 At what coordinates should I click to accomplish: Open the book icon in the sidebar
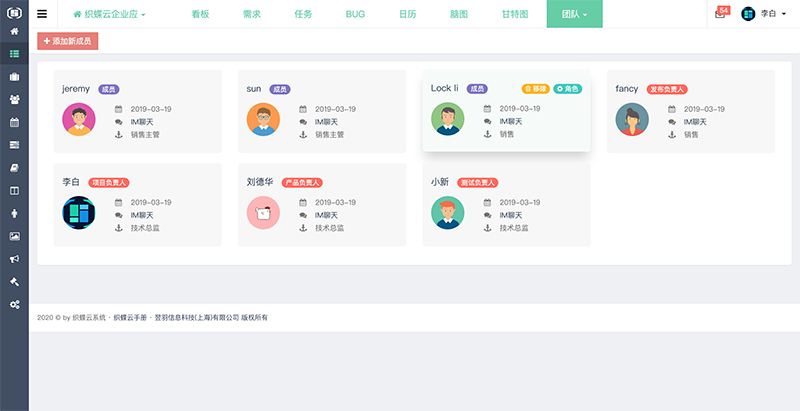coord(14,168)
